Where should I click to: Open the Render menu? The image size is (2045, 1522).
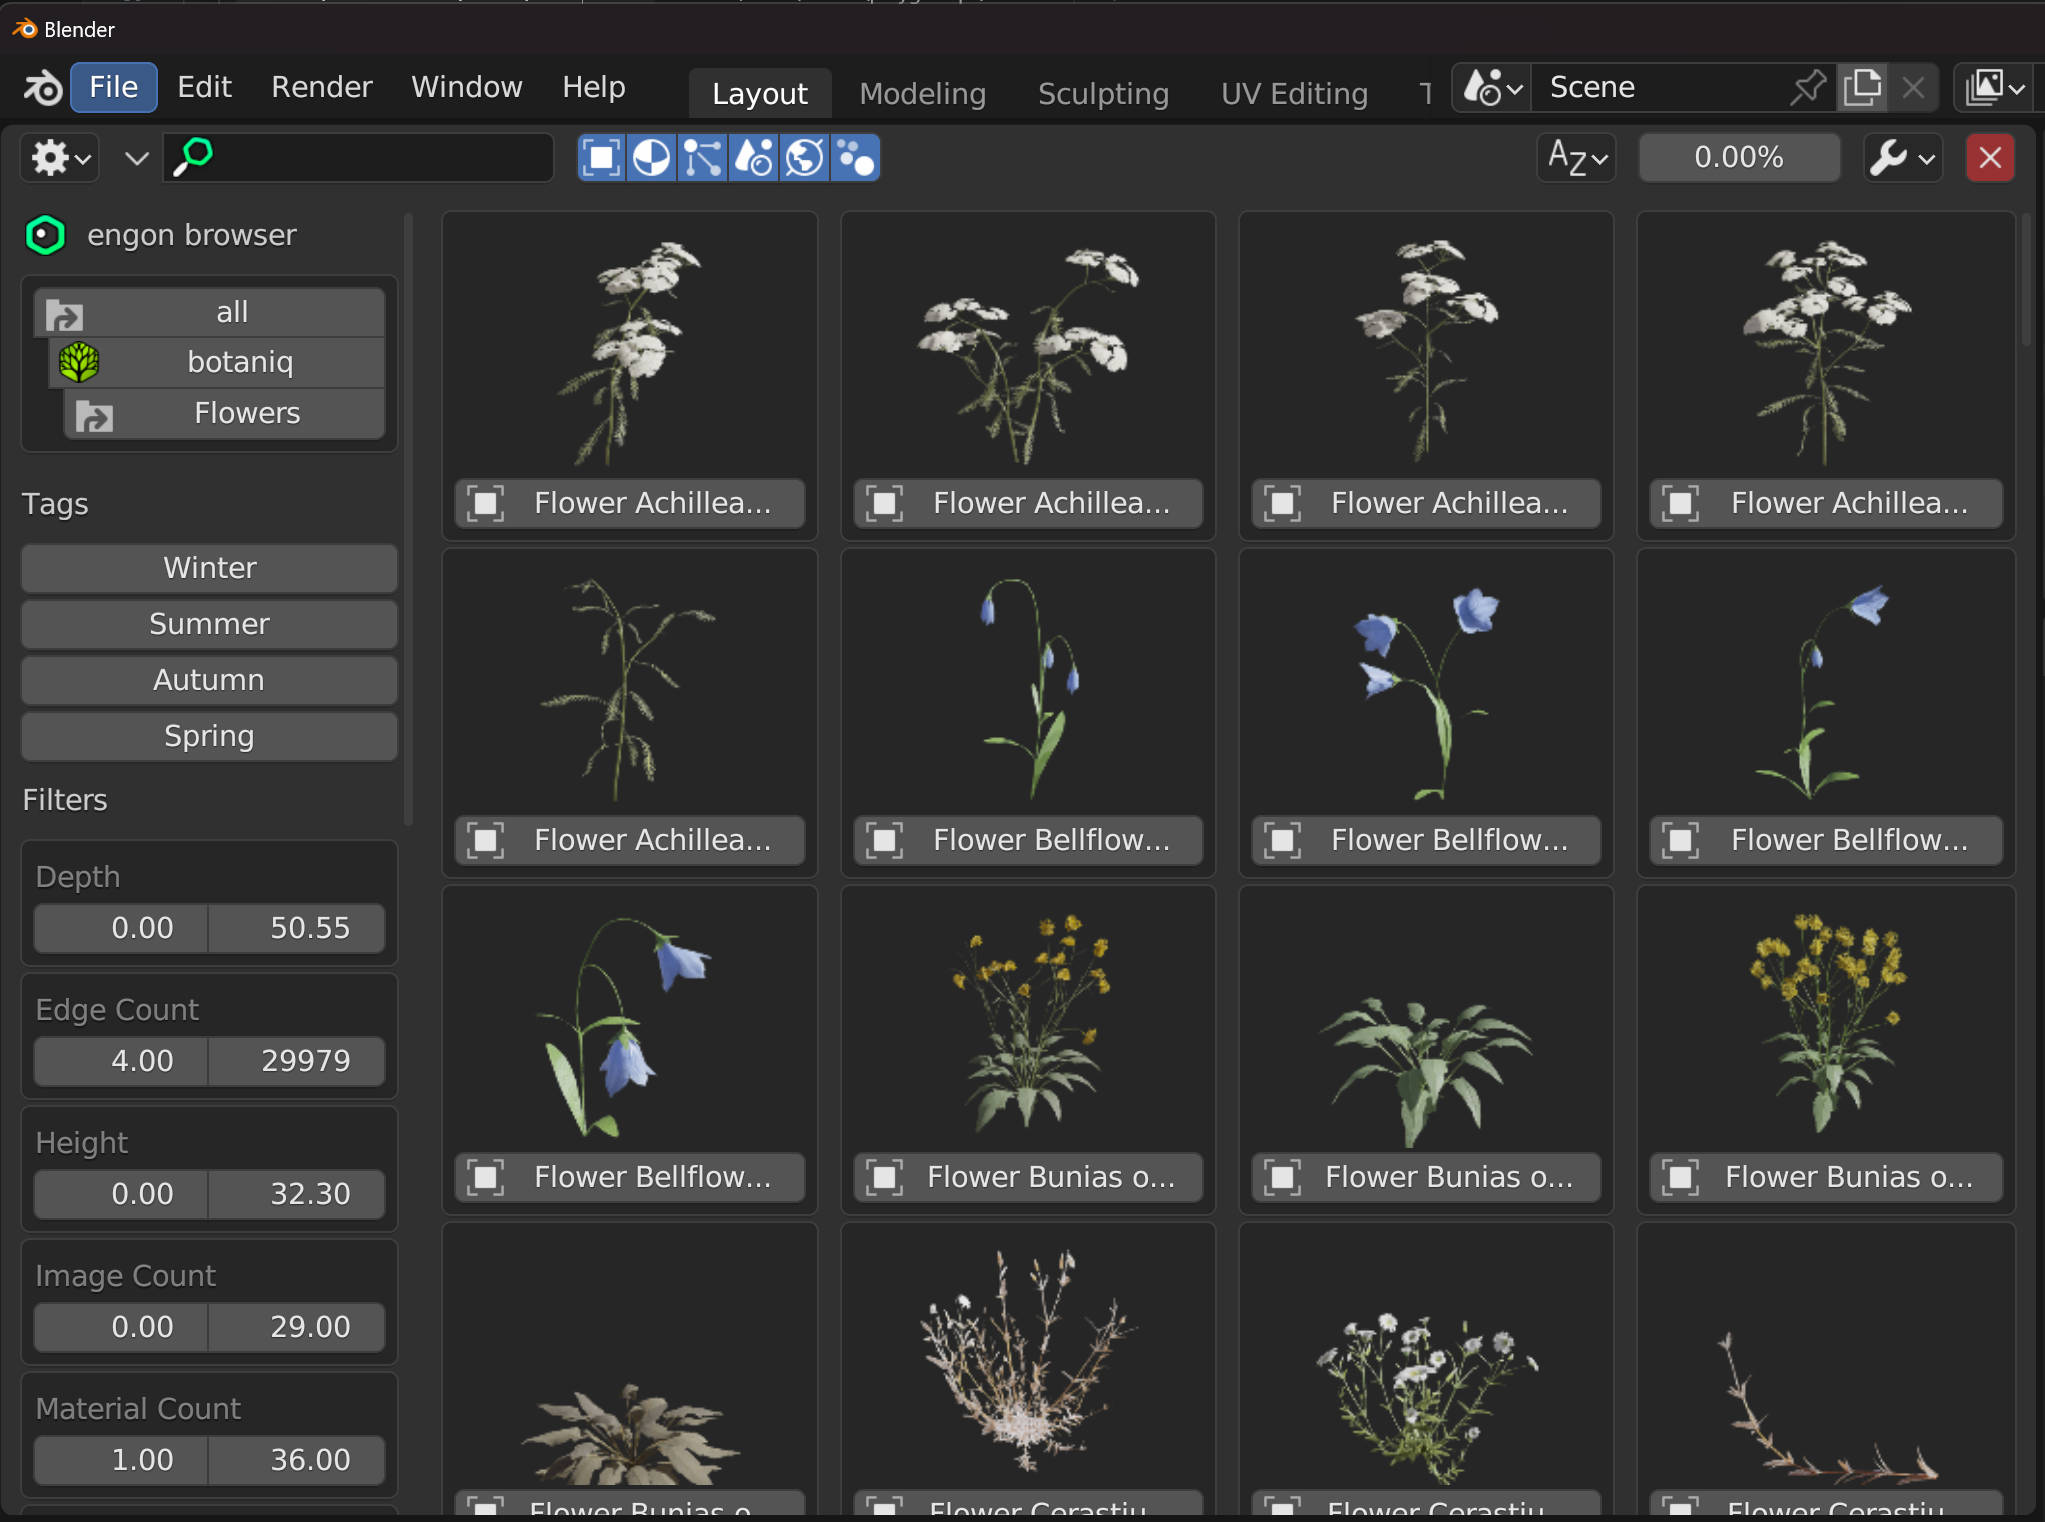(x=321, y=88)
